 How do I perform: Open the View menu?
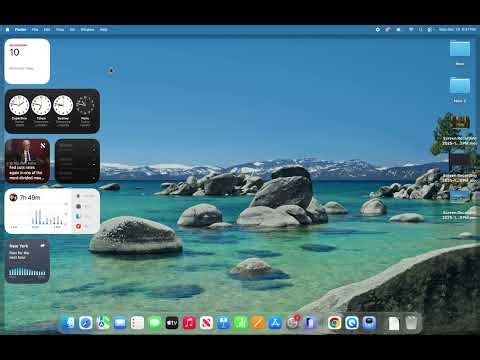[60, 30]
